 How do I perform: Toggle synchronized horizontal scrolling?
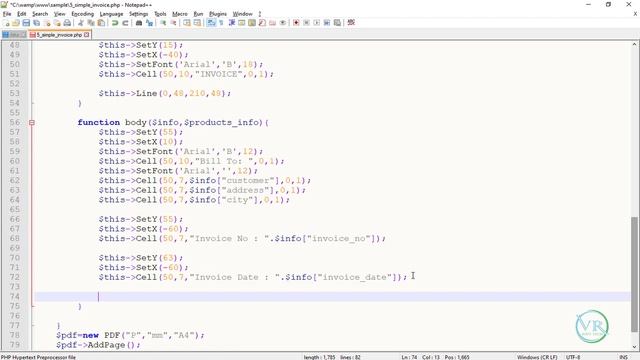pyautogui.click(x=197, y=23)
